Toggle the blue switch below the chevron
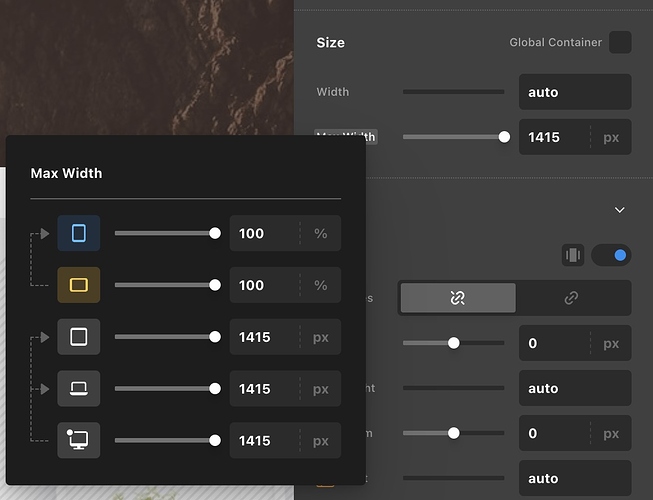 611,255
